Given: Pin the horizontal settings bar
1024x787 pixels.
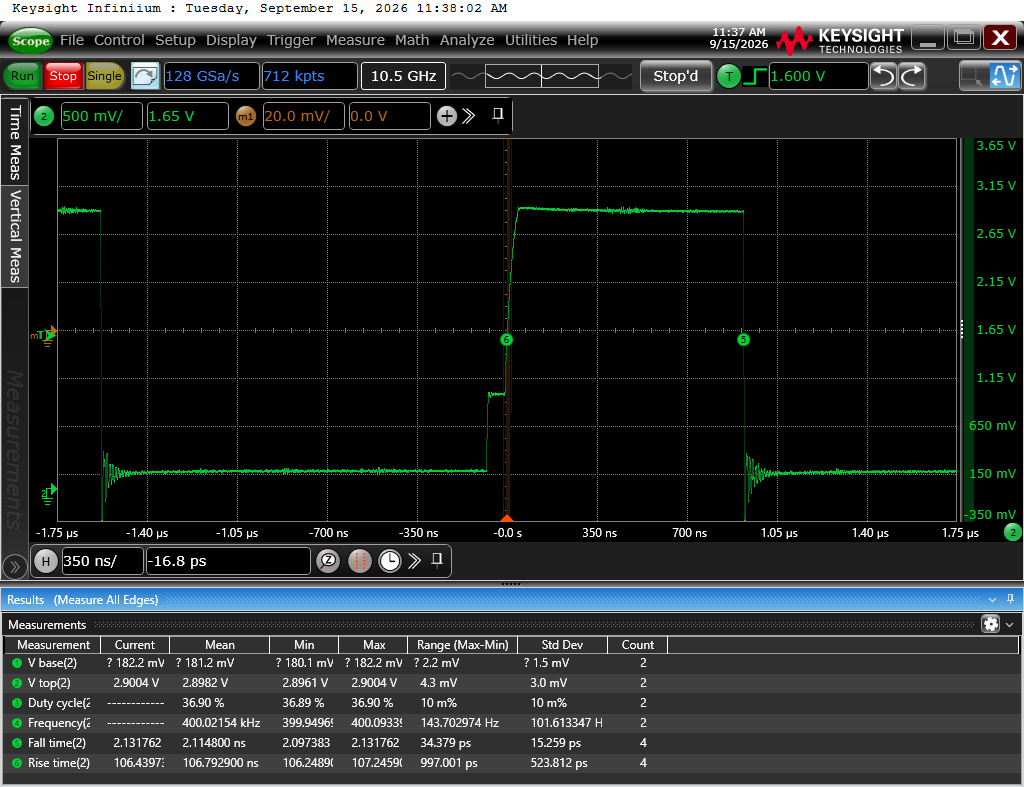Looking at the screenshot, I should pyautogui.click(x=438, y=560).
